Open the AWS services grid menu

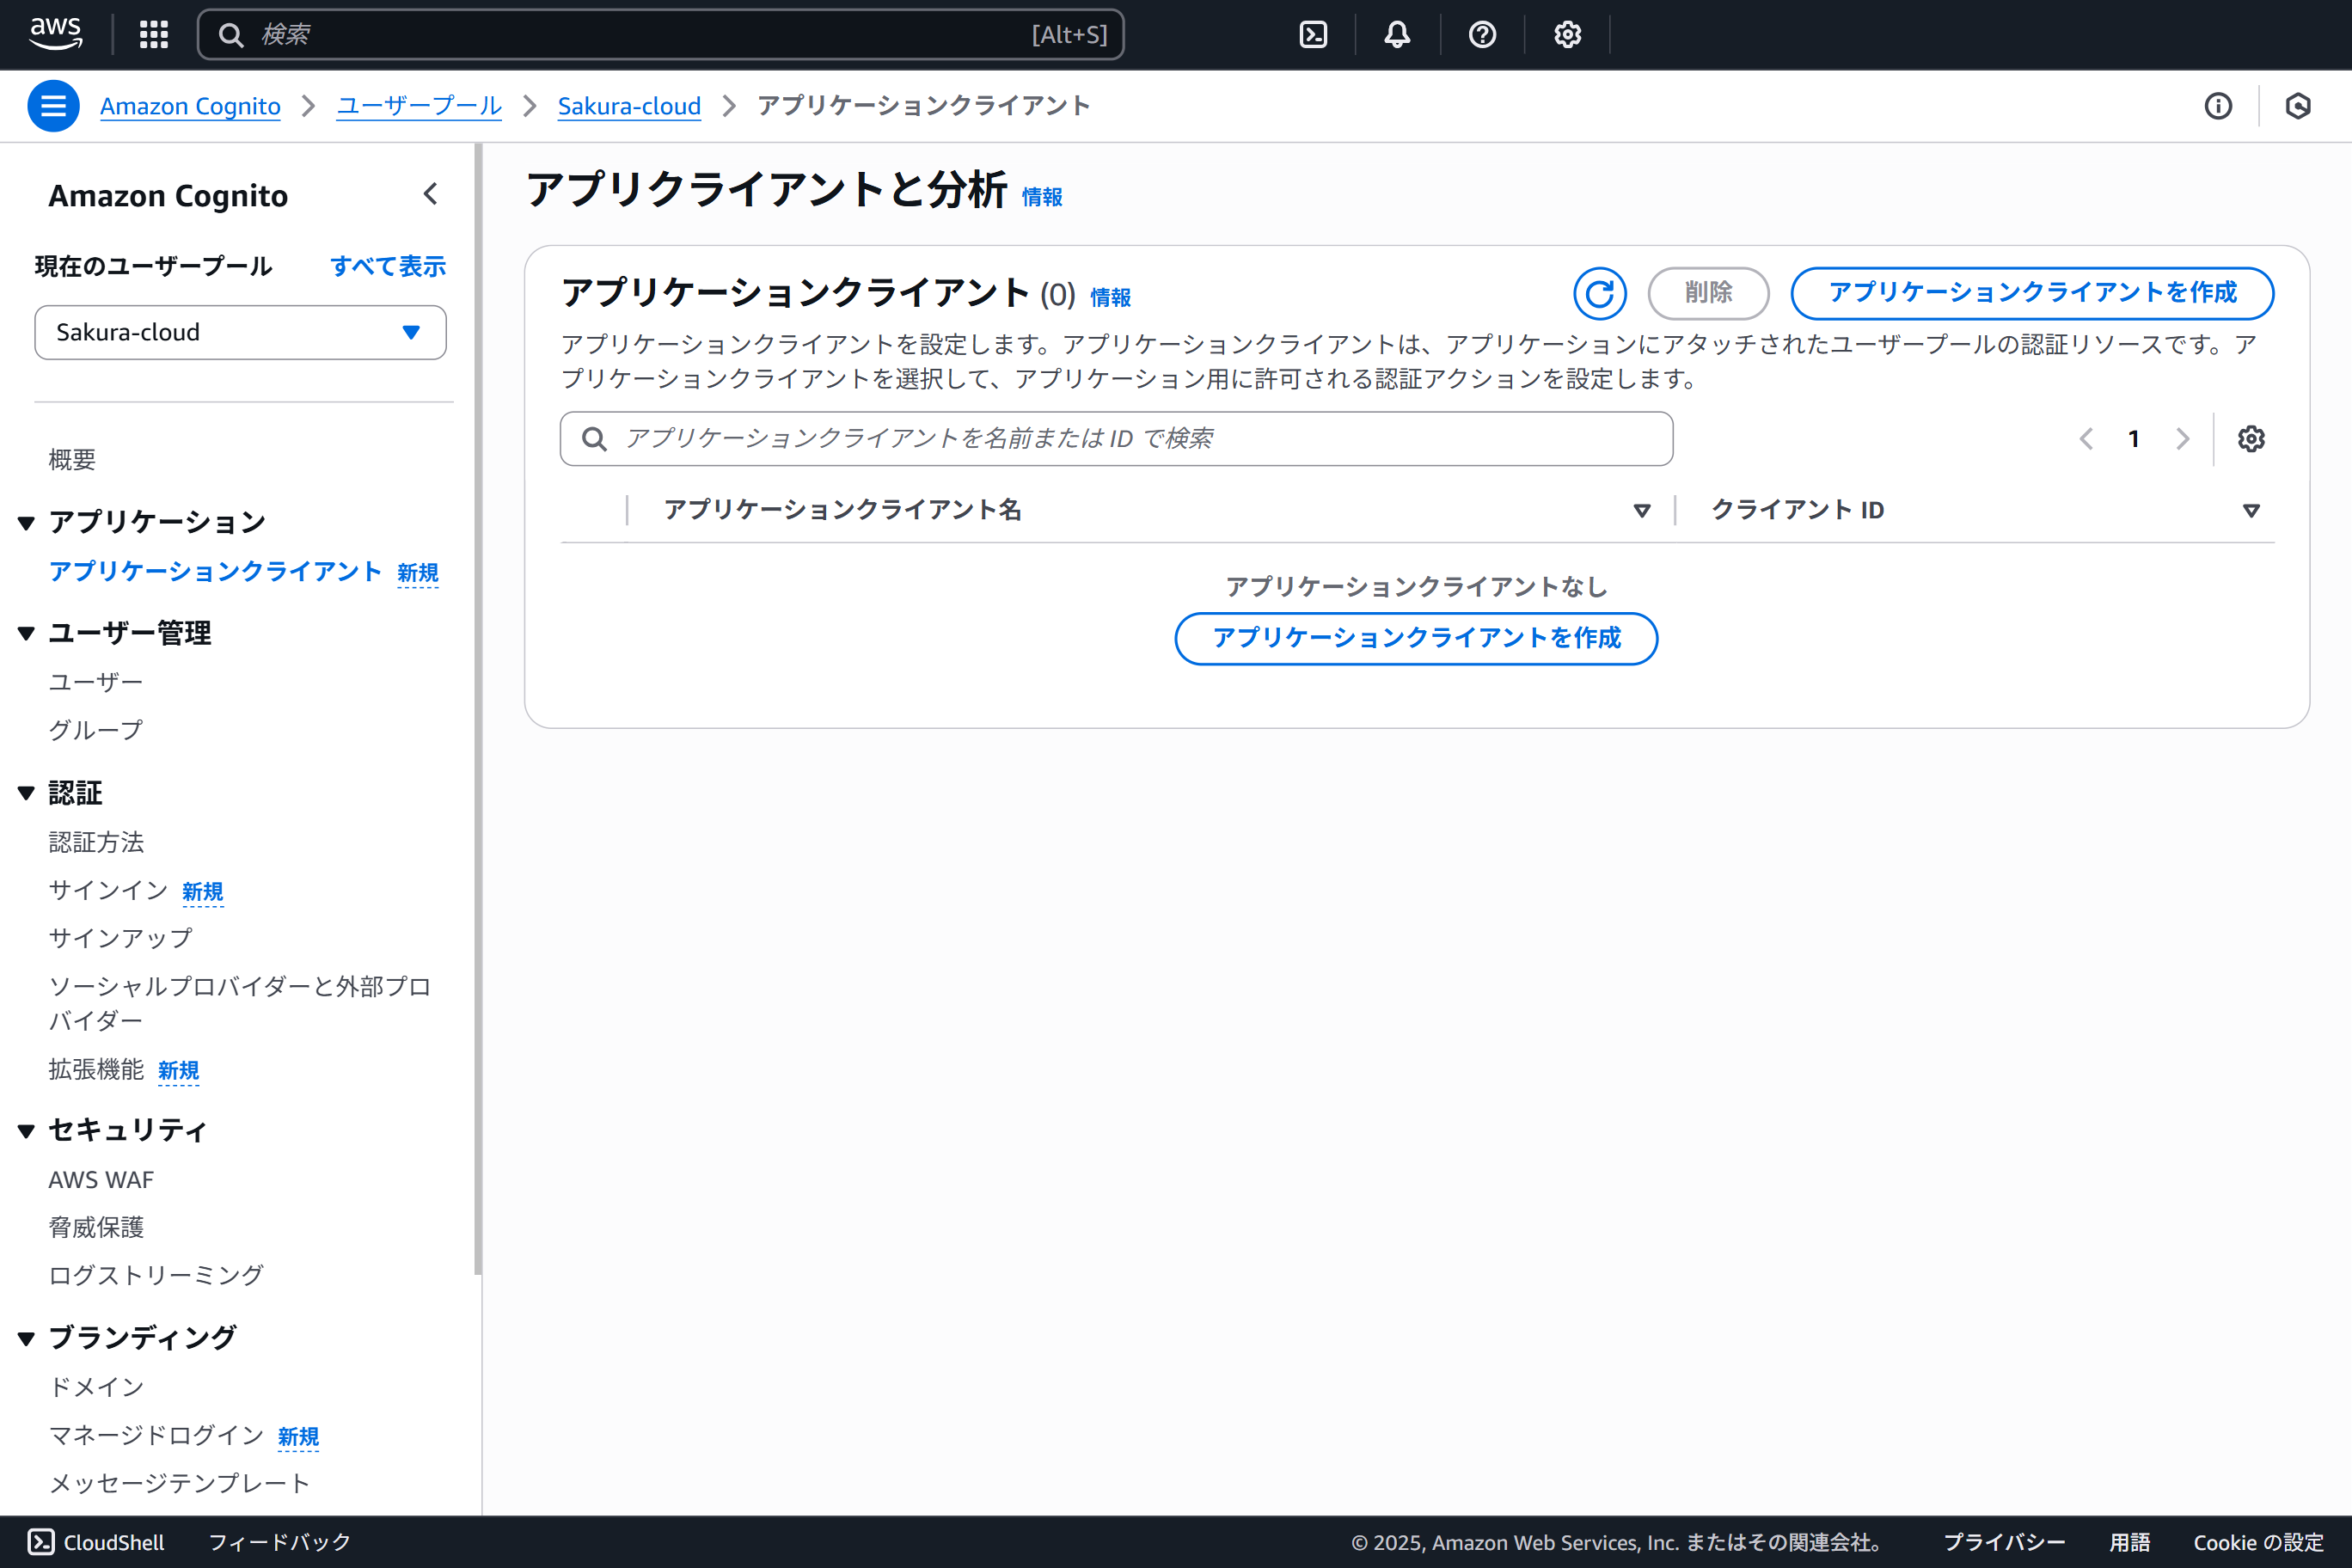pyautogui.click(x=154, y=35)
